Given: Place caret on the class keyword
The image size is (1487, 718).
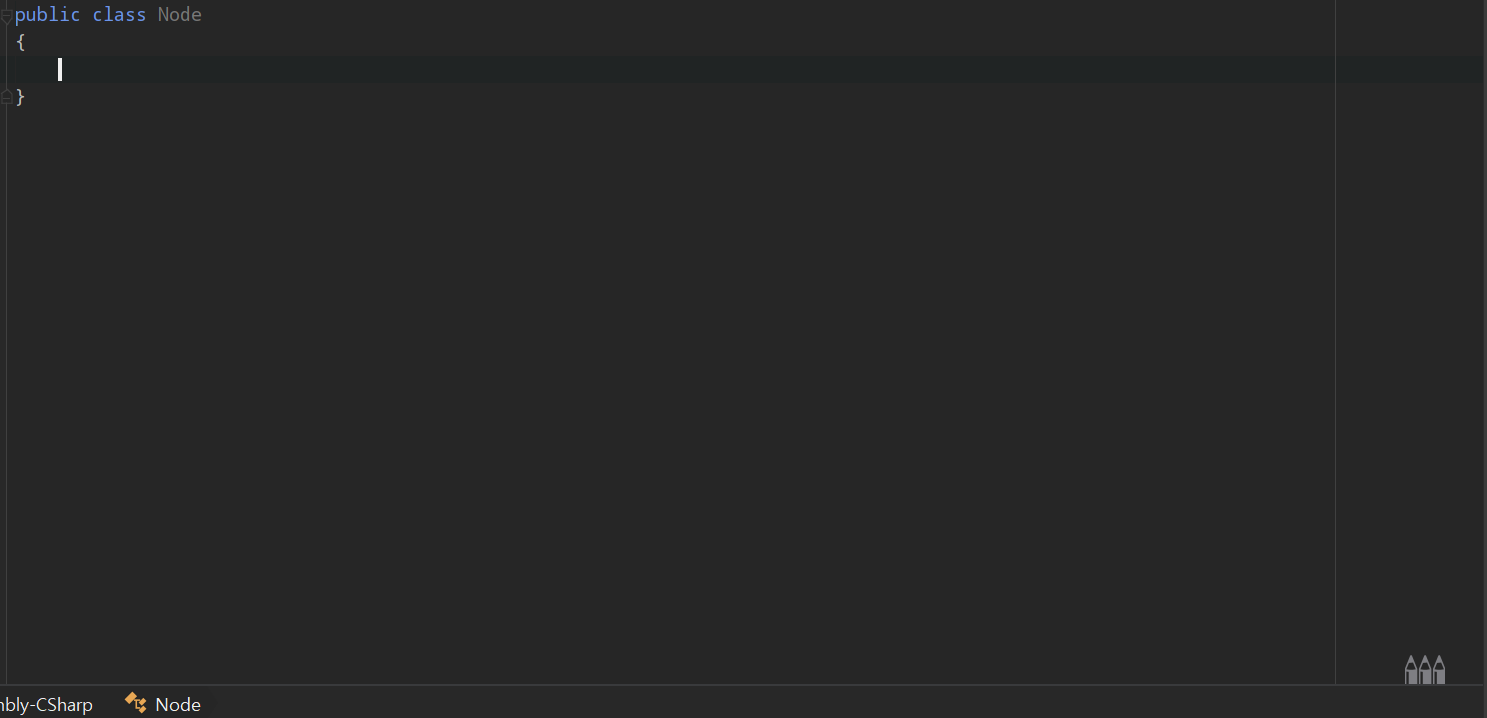Looking at the screenshot, I should pyautogui.click(x=119, y=15).
